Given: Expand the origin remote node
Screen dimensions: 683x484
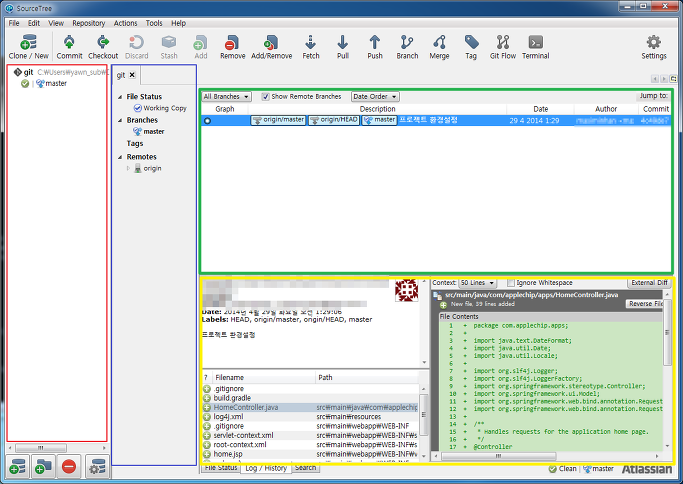Looking at the screenshot, I should [128, 168].
